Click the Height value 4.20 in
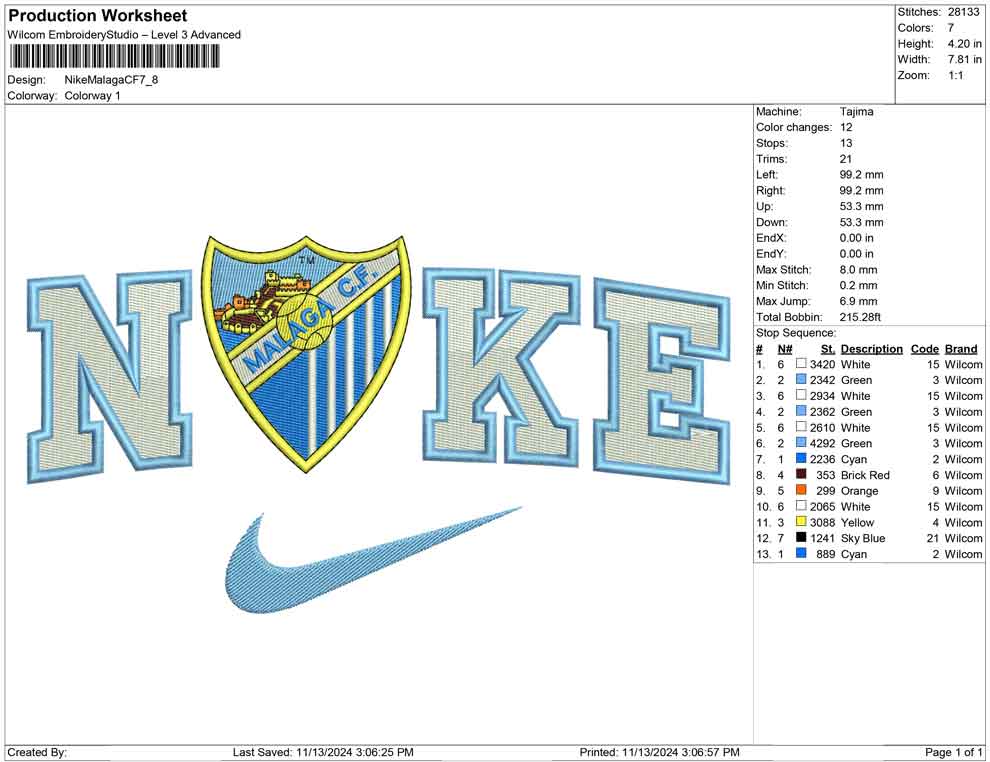 (x=964, y=44)
